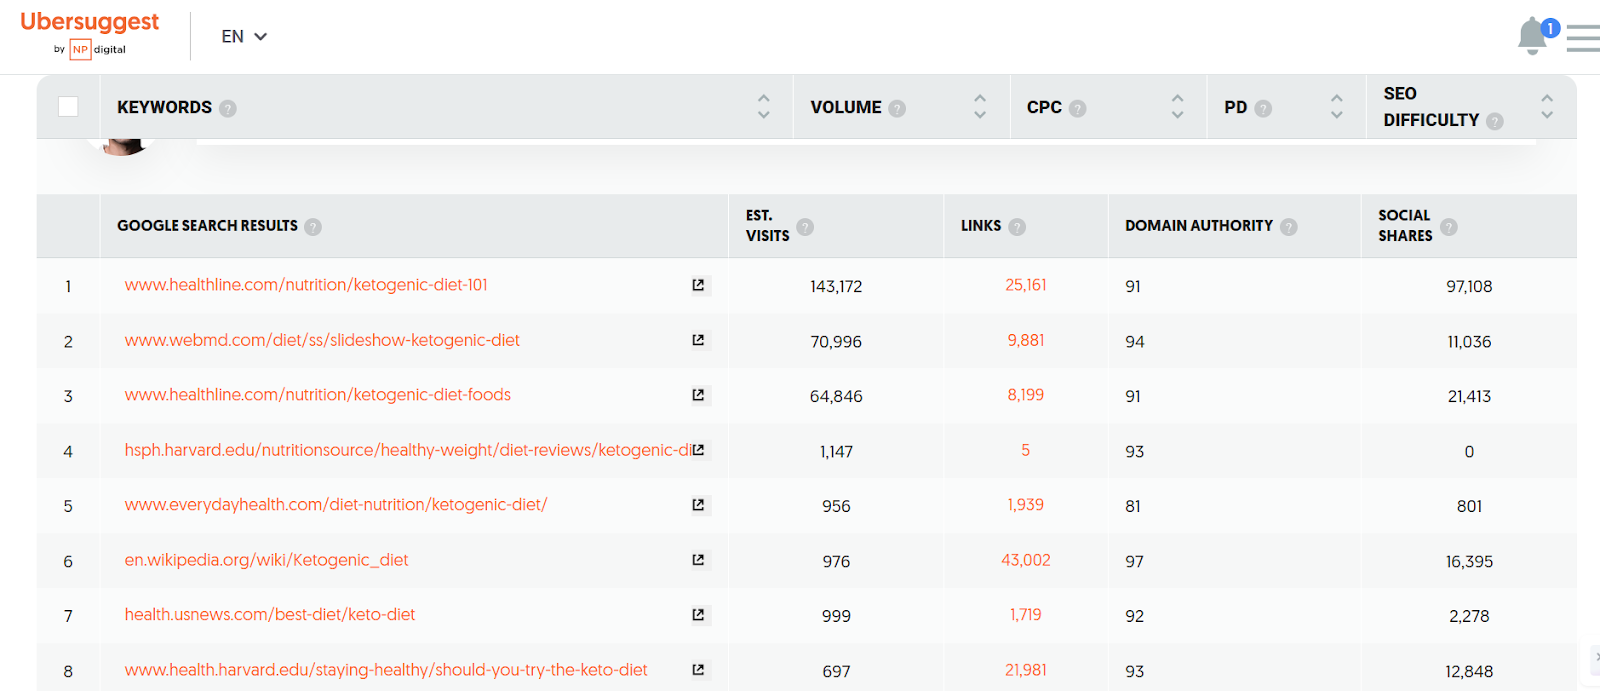Click help icon next to KEYWORDS header
The height and width of the screenshot is (691, 1600).
pos(228,108)
